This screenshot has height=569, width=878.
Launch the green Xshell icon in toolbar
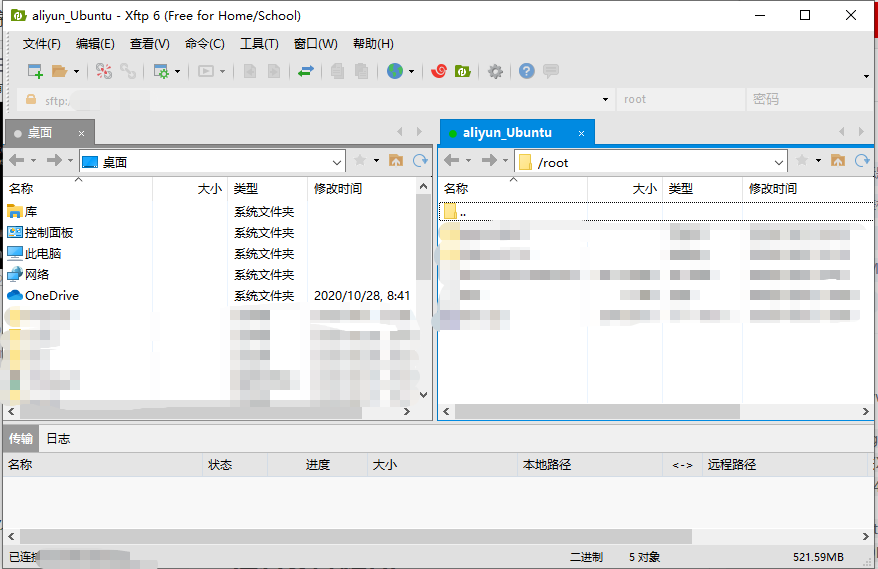pos(463,71)
